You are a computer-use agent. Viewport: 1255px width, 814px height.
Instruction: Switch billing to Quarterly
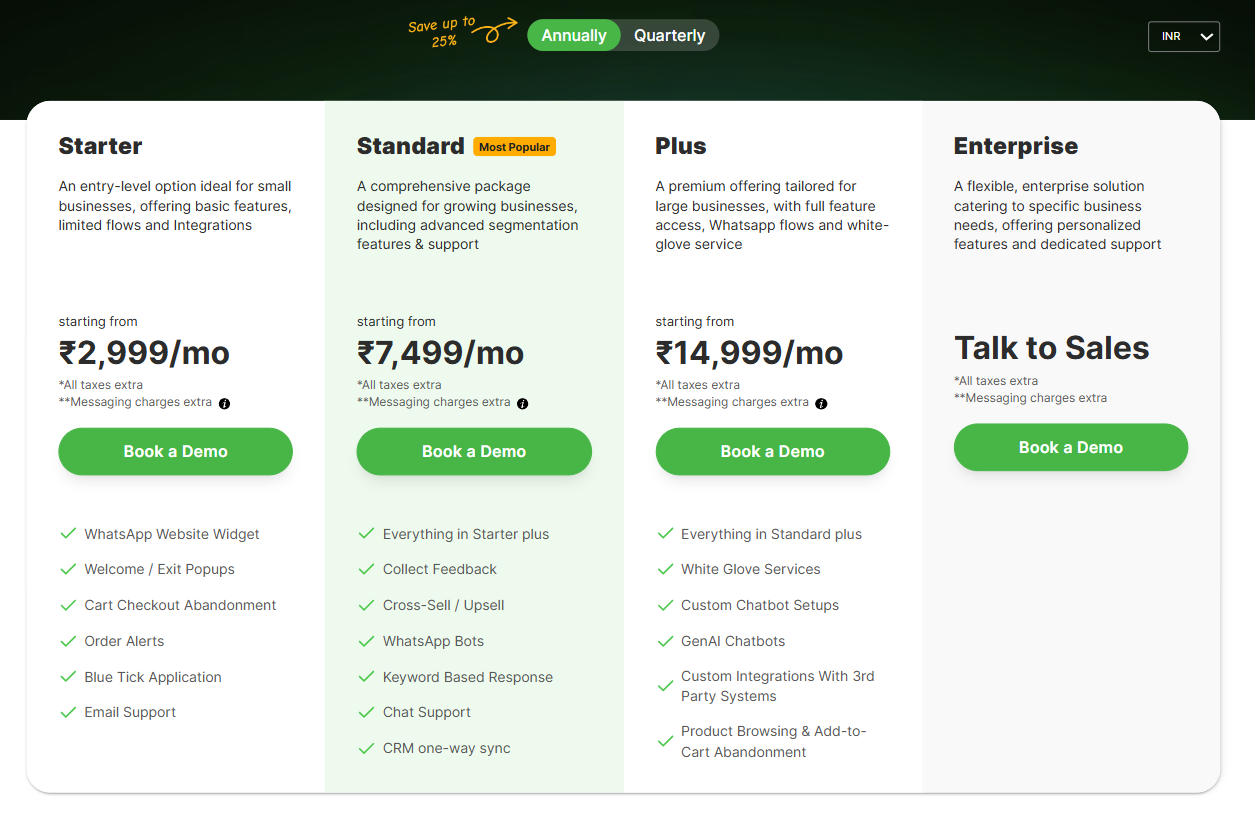point(669,35)
